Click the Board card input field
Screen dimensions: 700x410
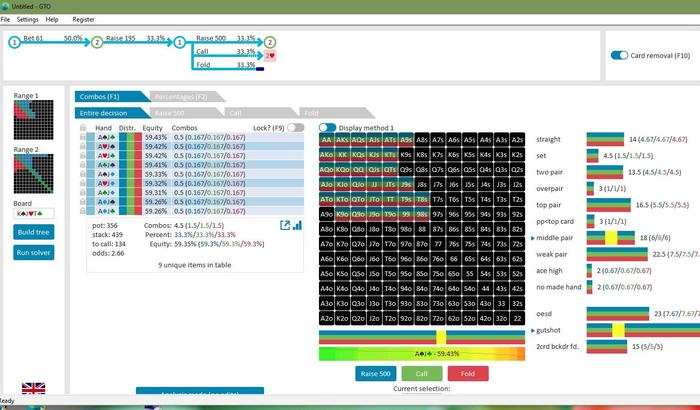(34, 213)
